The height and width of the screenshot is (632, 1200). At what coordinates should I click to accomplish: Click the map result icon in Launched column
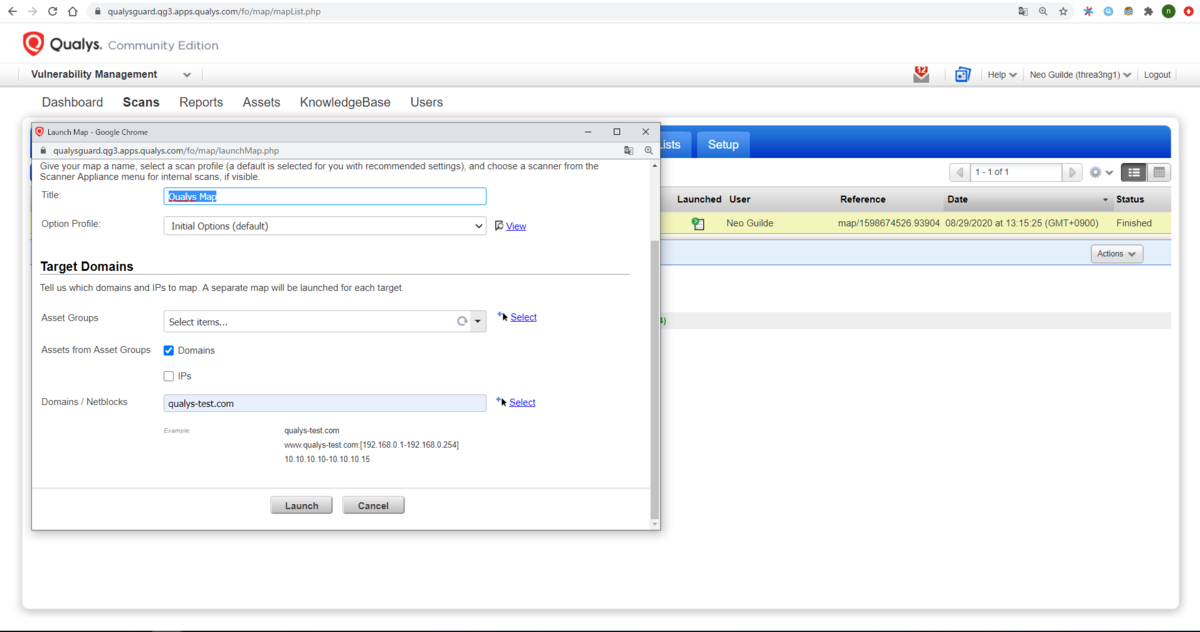(x=698, y=224)
